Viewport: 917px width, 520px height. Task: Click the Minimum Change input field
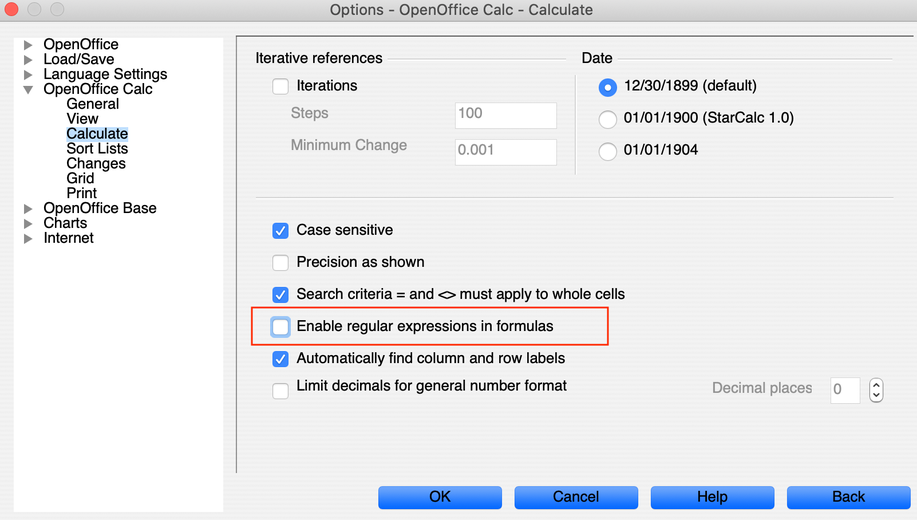click(506, 152)
